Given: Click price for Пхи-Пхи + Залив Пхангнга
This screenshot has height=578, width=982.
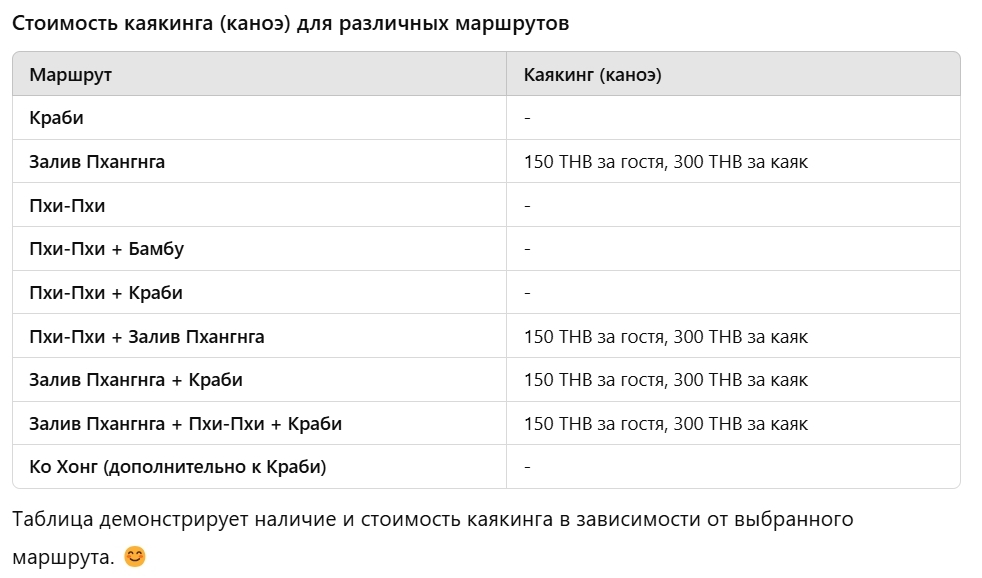Looking at the screenshot, I should click(666, 336).
